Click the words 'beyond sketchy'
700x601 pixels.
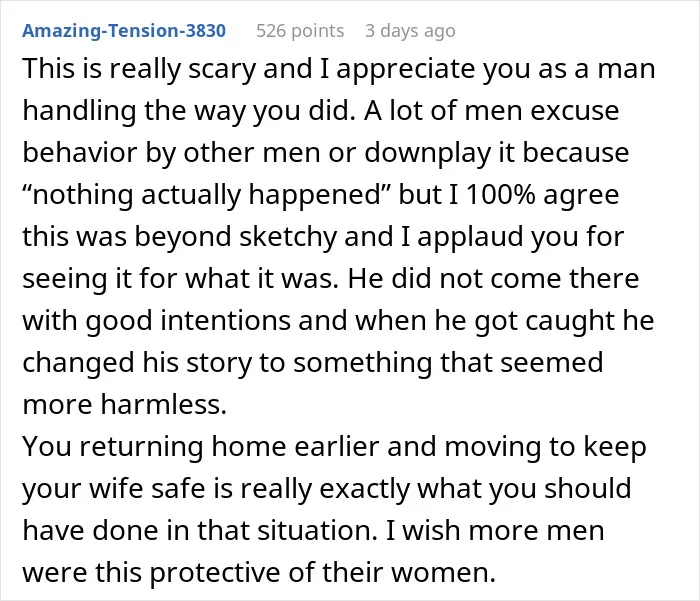click(x=235, y=236)
